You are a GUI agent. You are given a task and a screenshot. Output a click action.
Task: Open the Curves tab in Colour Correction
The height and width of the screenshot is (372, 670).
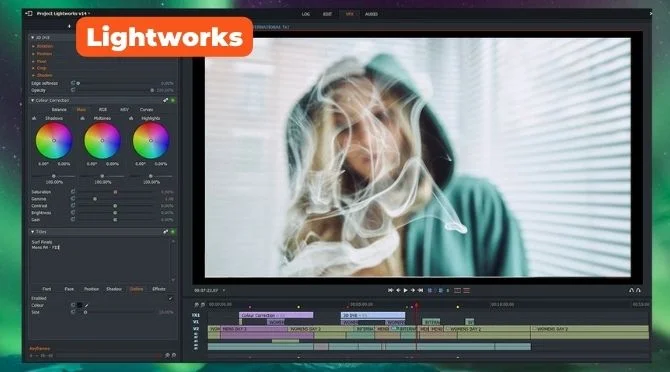[147, 110]
